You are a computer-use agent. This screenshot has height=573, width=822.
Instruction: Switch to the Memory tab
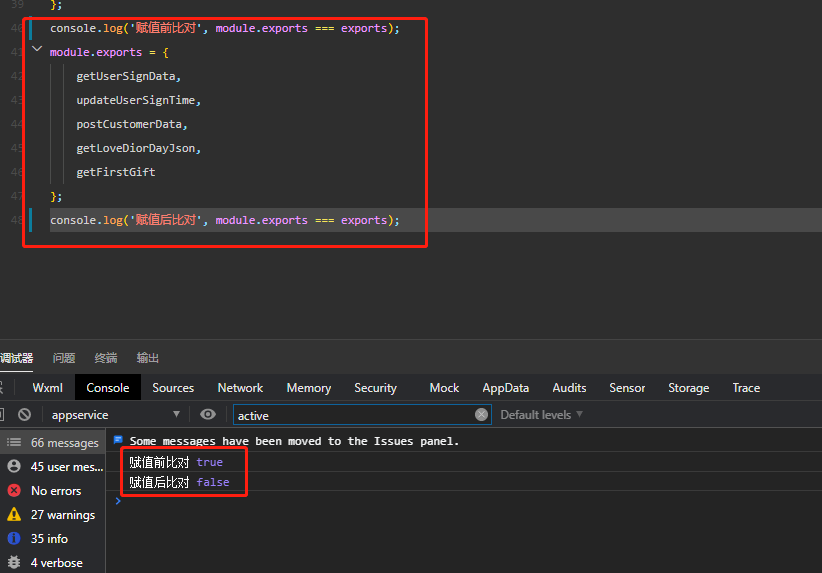coord(308,388)
